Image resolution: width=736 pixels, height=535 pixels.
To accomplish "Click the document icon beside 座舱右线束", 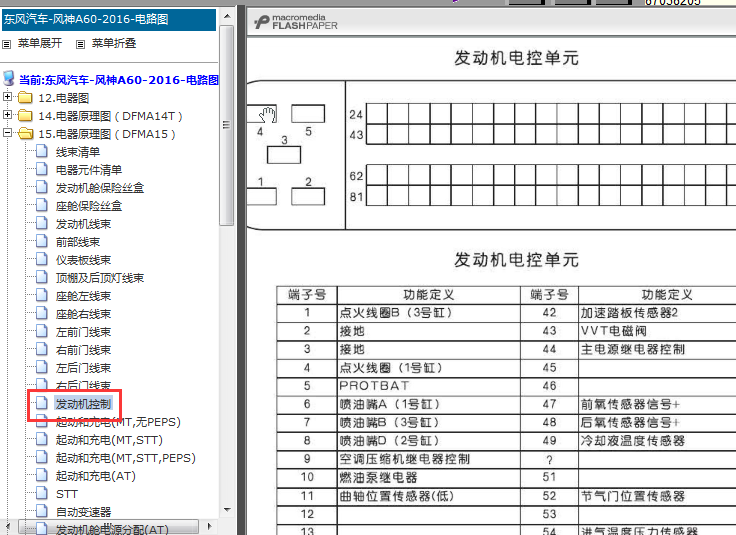I will [42, 313].
